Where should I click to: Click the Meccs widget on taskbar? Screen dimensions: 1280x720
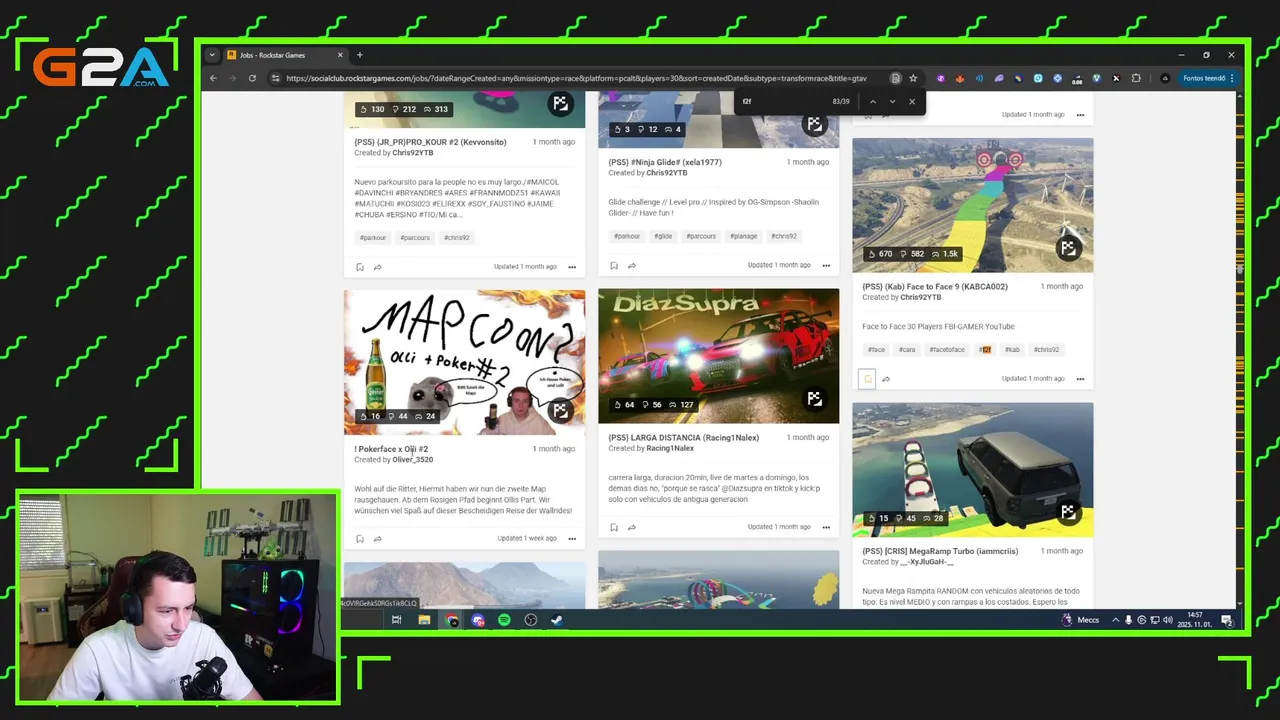click(1080, 620)
